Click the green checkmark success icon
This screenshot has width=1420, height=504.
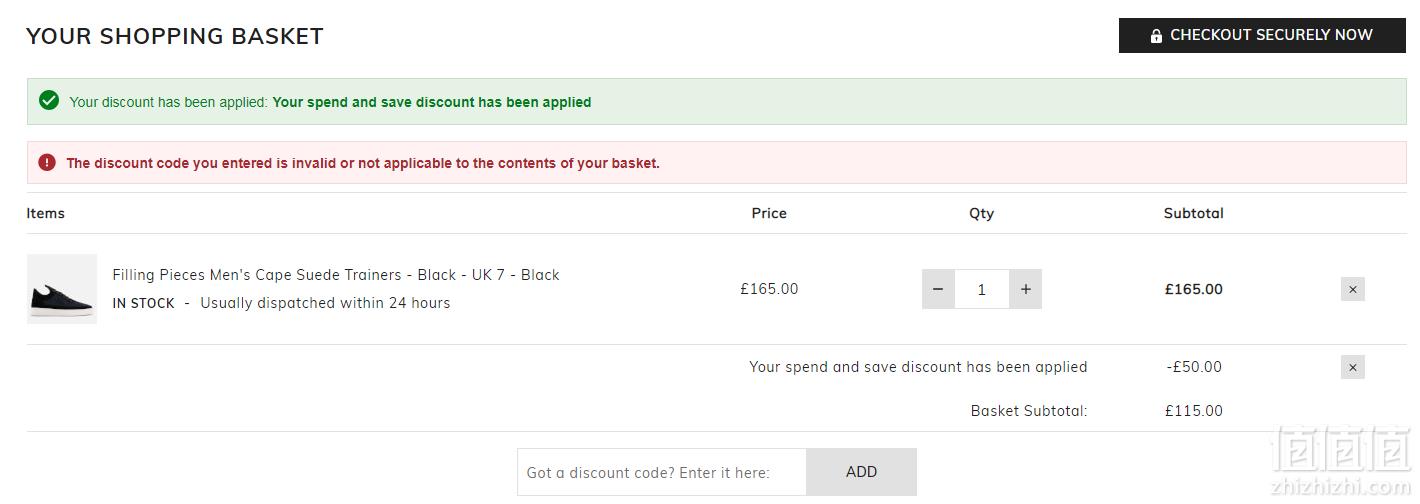tap(48, 101)
